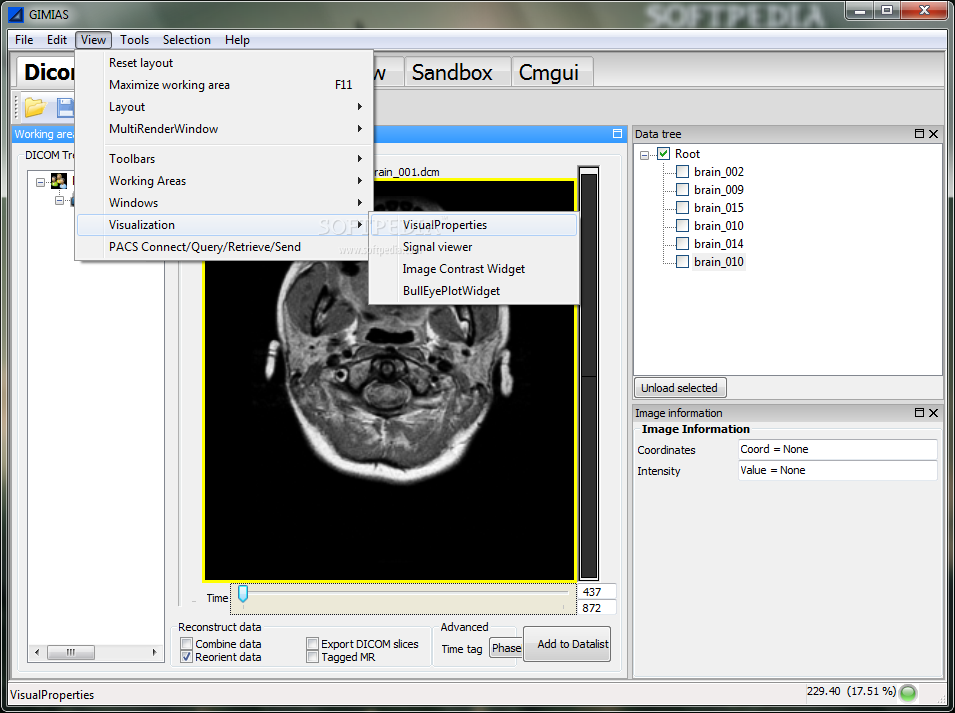Screen dimensions: 955x713
Task: Close the open View menu
Action: (93, 40)
